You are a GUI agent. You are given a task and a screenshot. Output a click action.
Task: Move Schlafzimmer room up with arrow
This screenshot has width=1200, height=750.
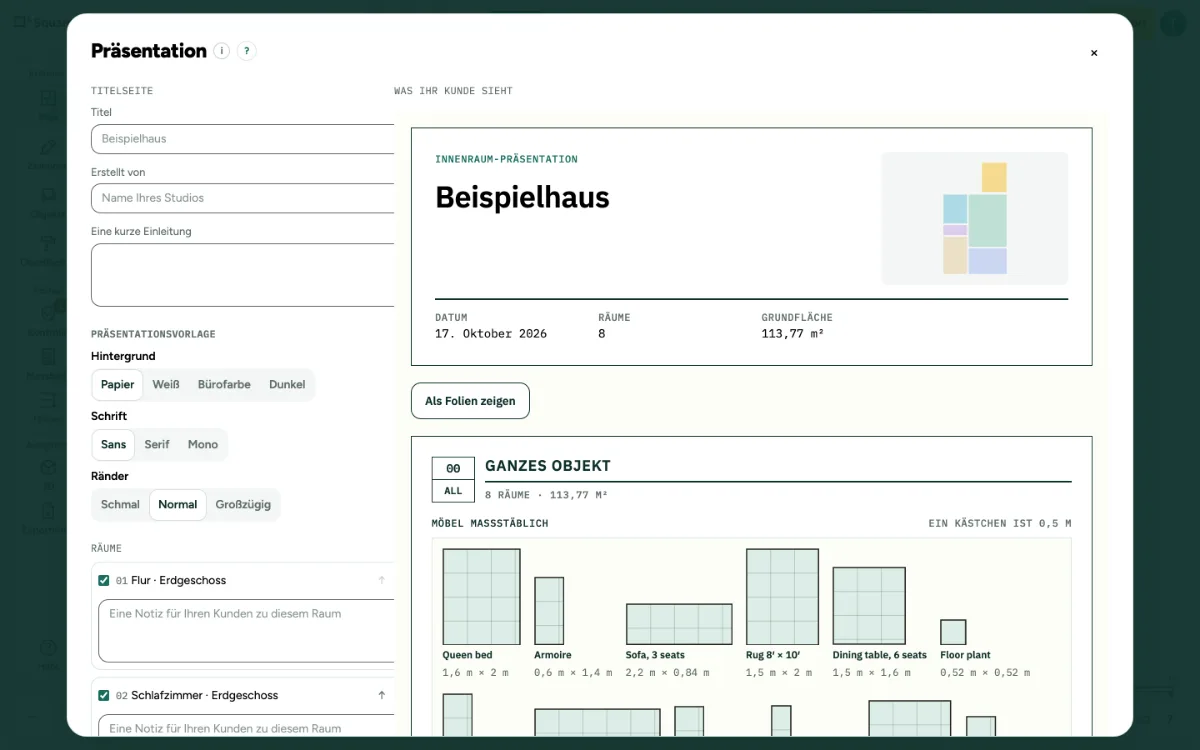[381, 695]
